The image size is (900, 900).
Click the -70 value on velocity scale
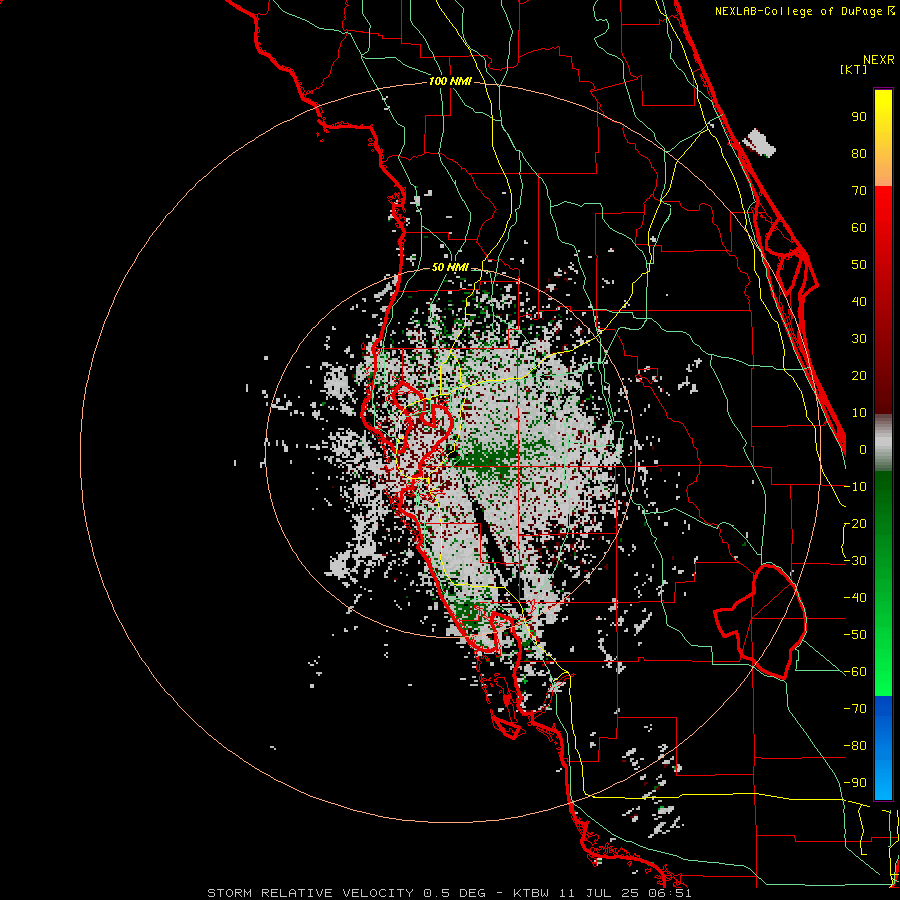(855, 709)
